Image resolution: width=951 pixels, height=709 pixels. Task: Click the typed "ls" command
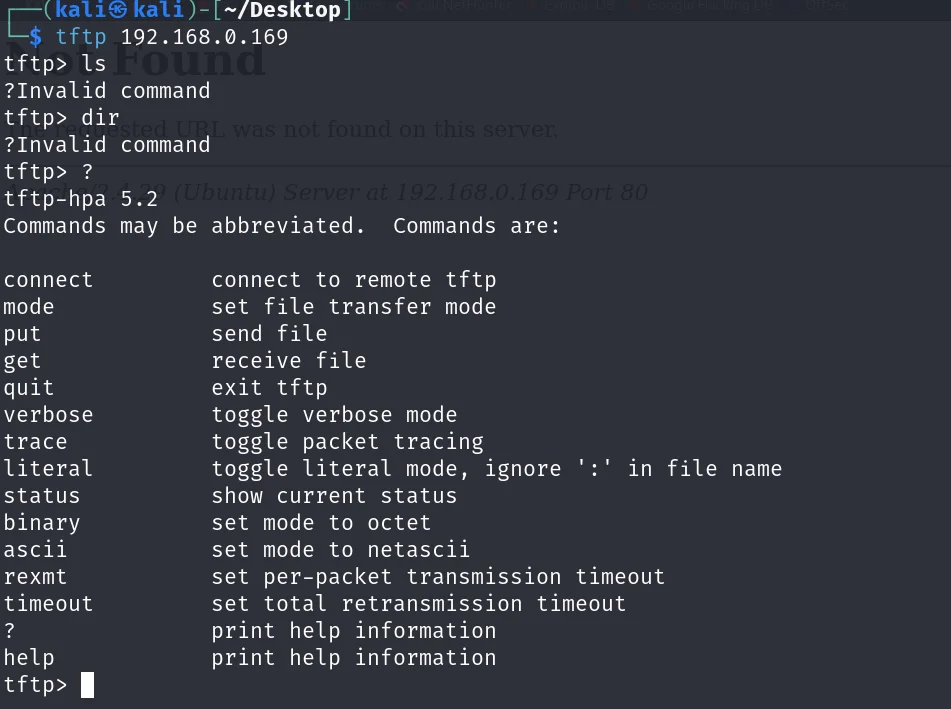[93, 65]
